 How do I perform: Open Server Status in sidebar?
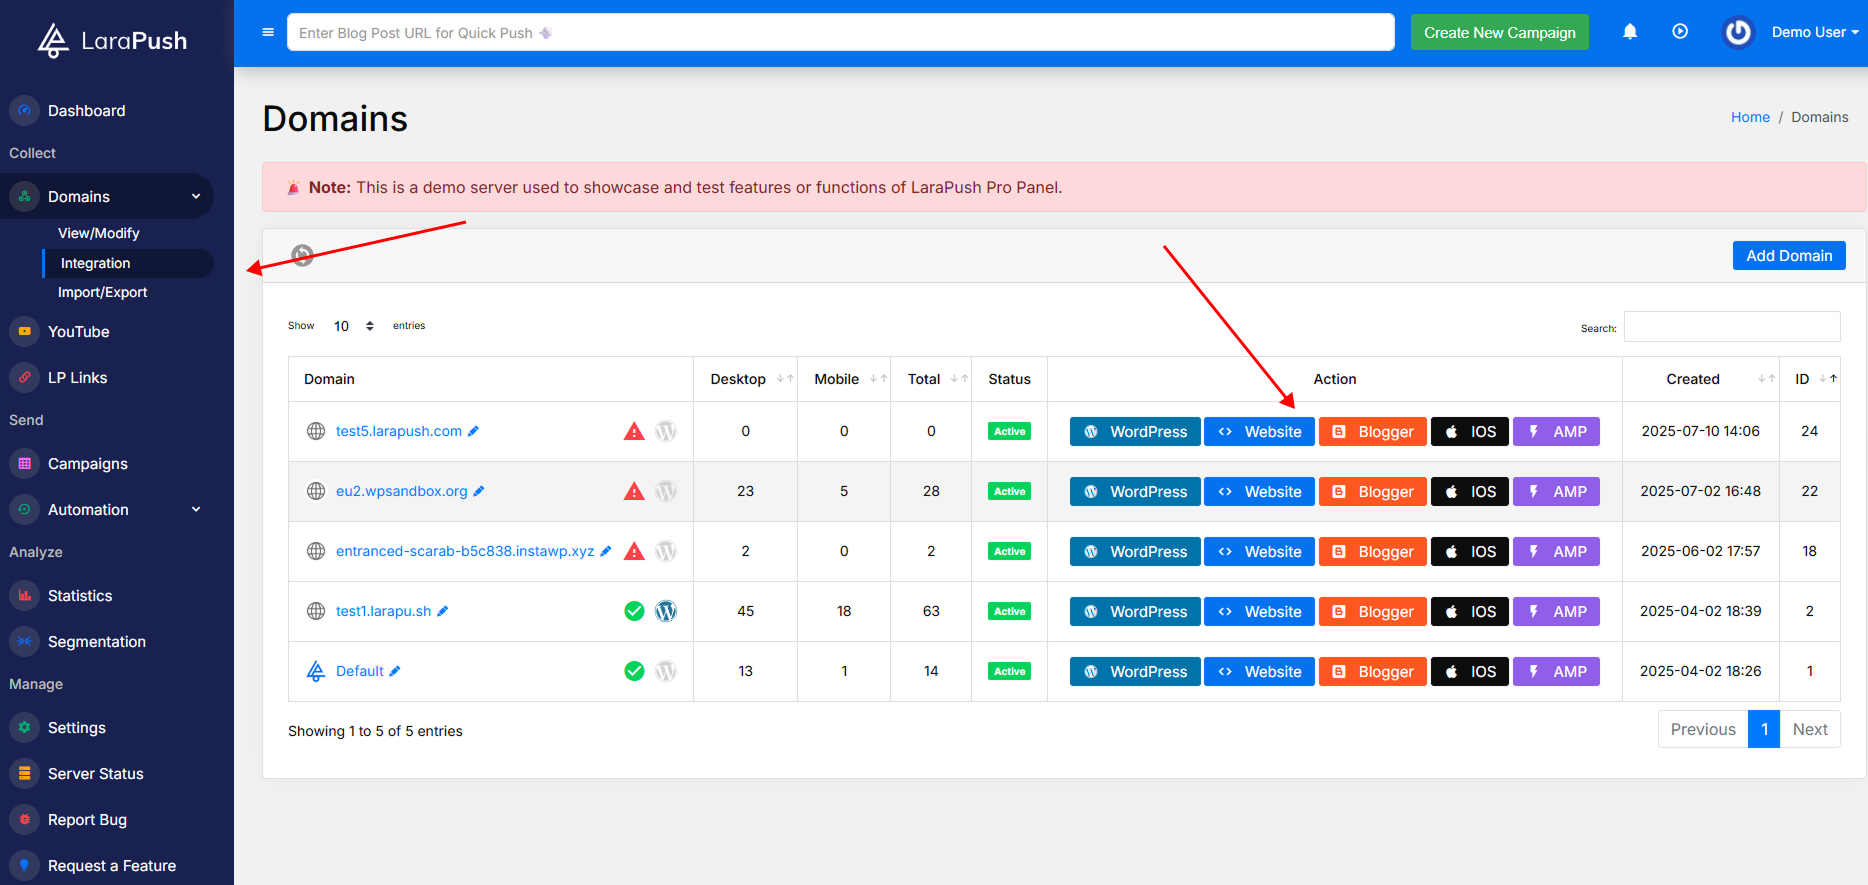(x=96, y=774)
